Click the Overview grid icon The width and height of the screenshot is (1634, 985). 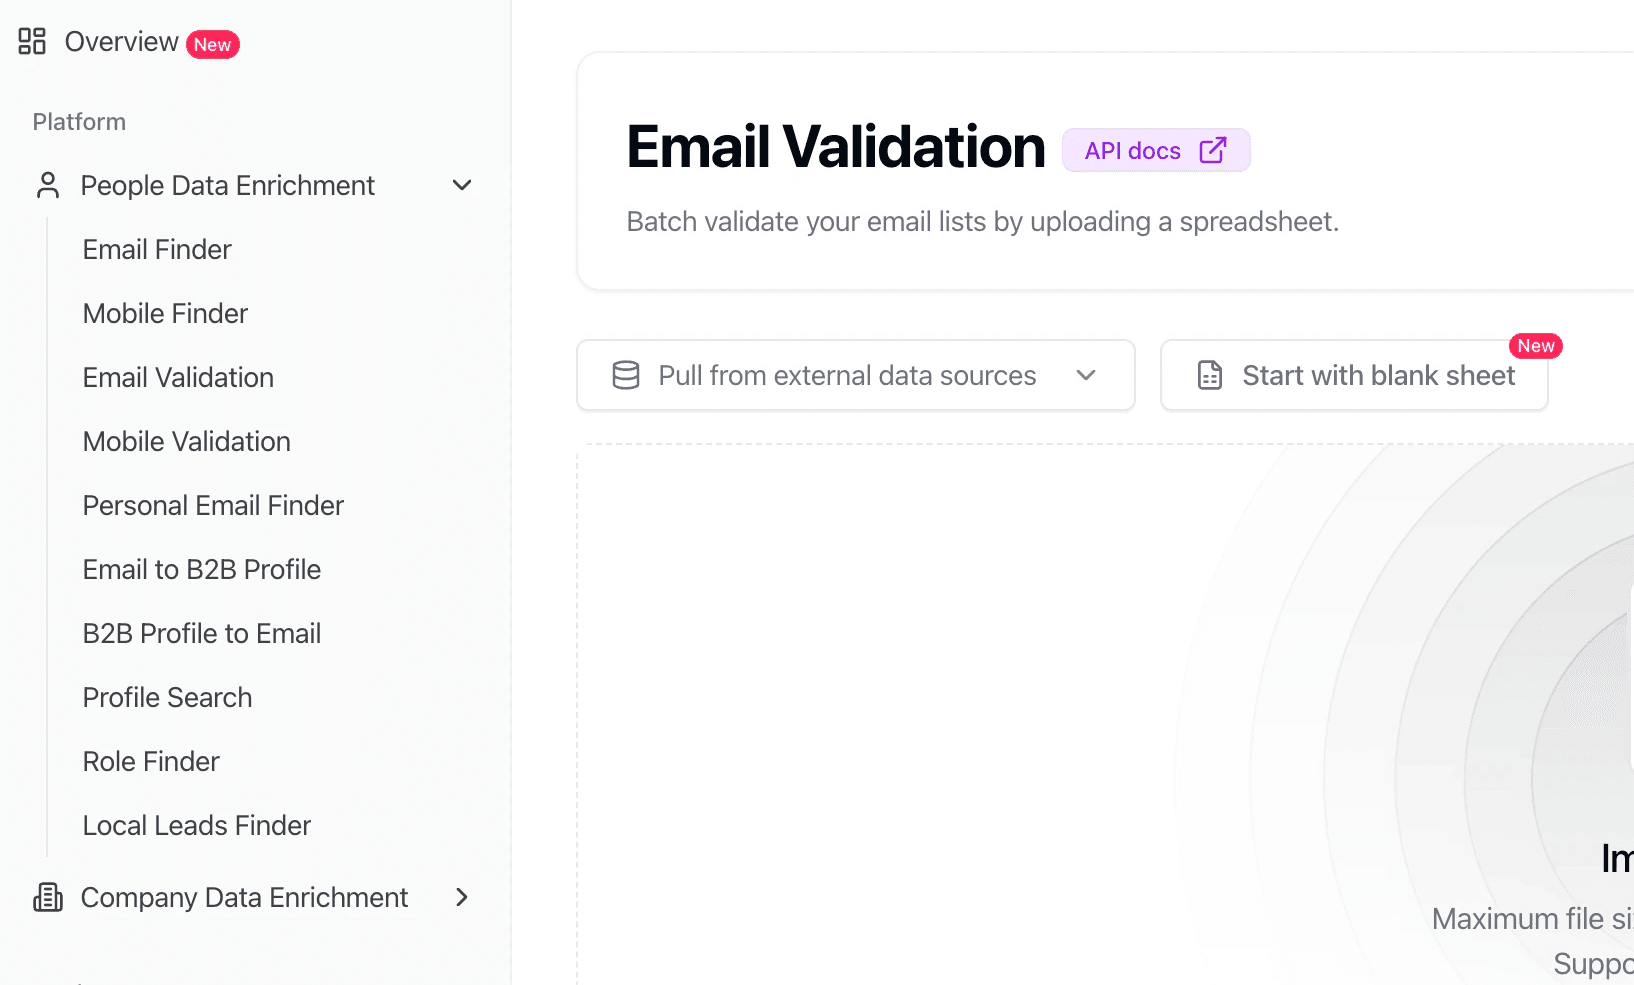point(32,41)
